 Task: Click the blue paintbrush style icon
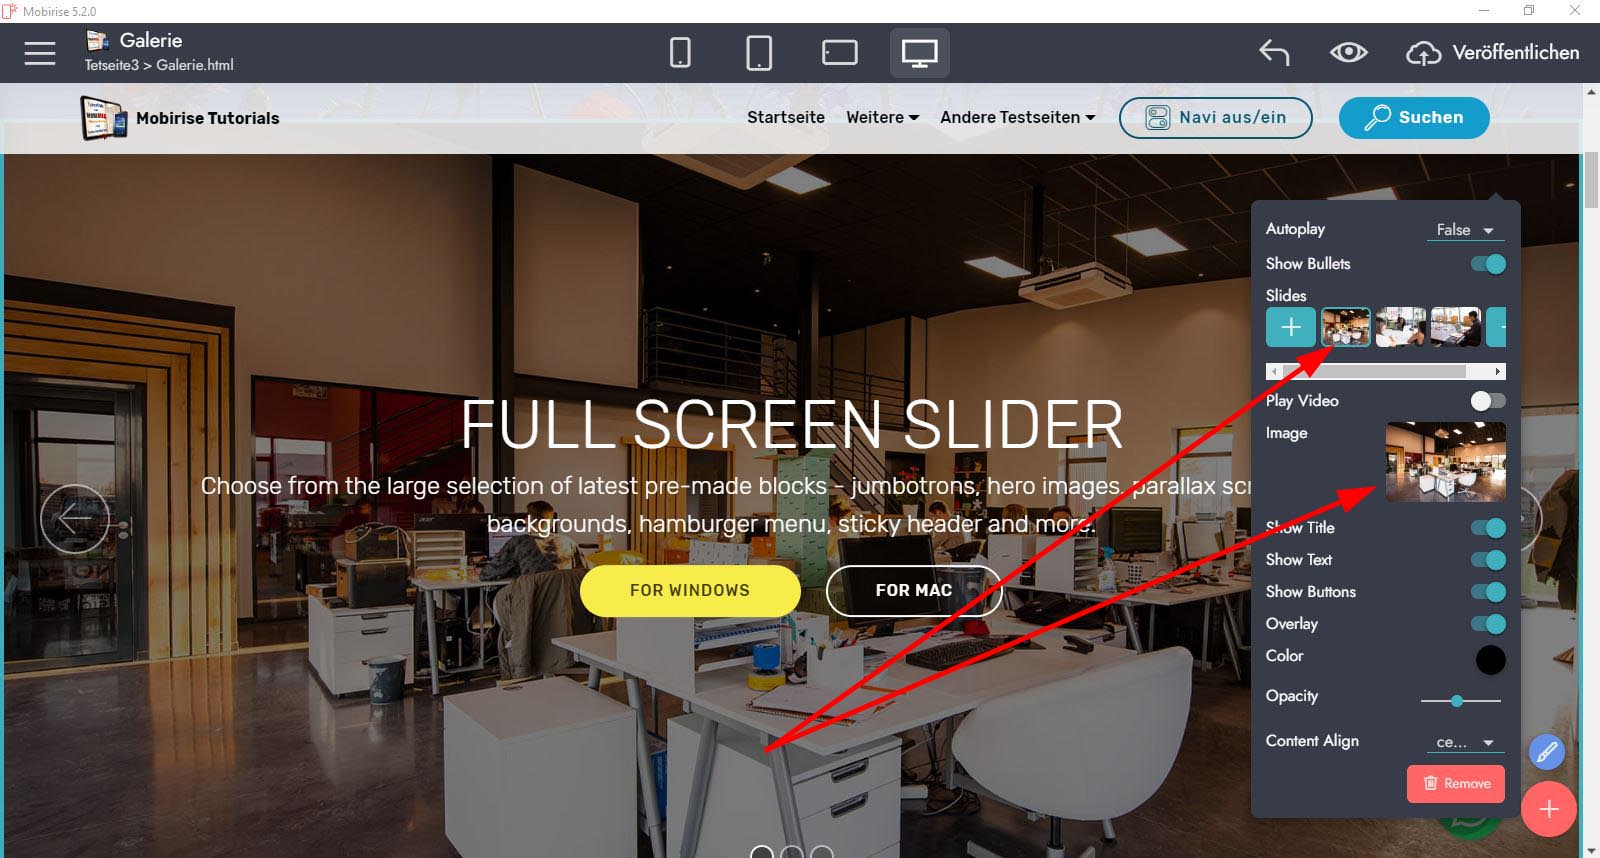click(x=1547, y=752)
